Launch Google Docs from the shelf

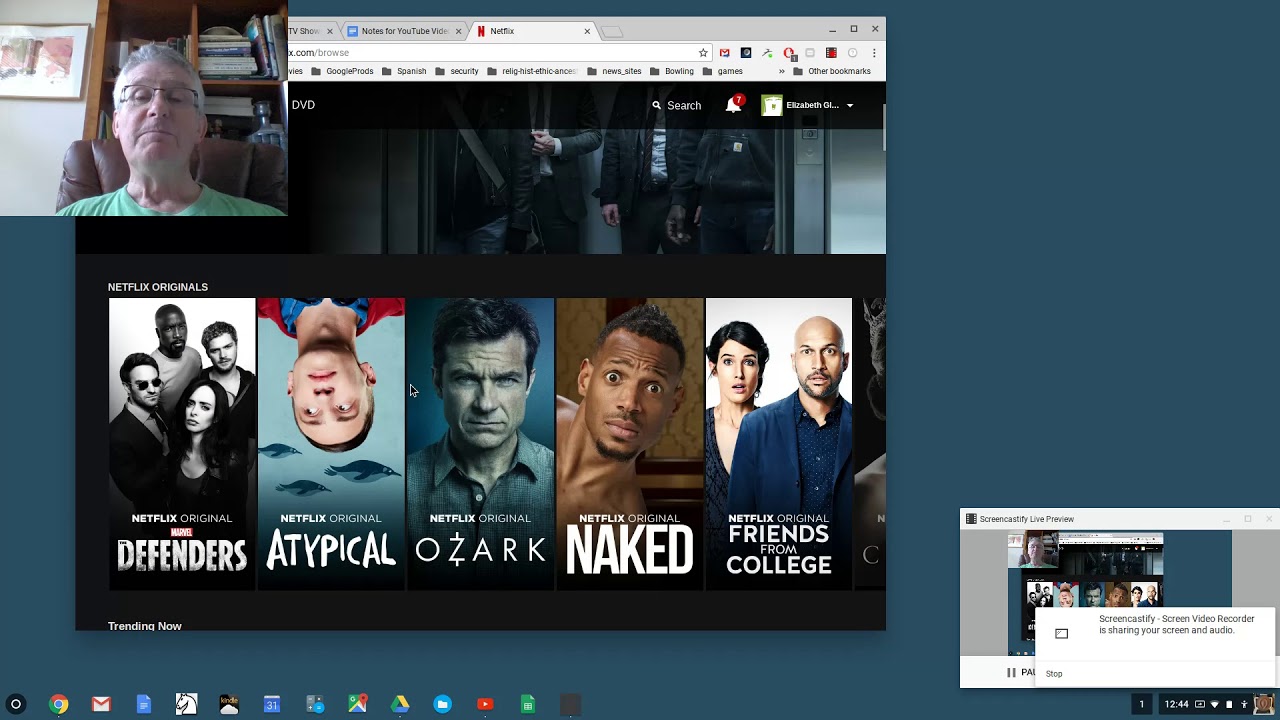coord(144,704)
